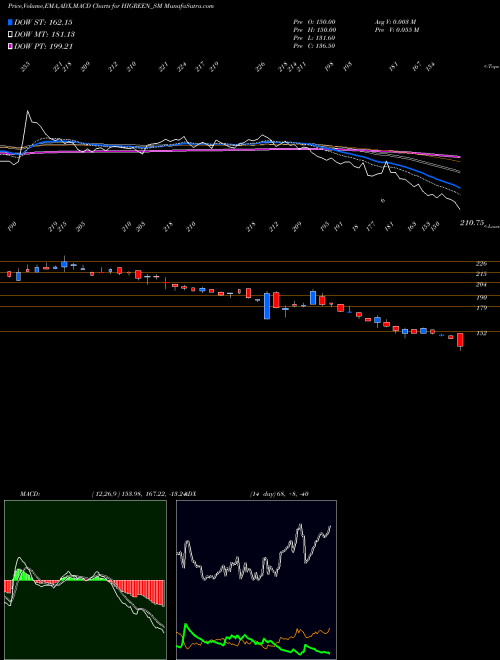Click the tall blue candlestick at chart center
The width and height of the screenshot is (500, 660).
tap(267, 306)
